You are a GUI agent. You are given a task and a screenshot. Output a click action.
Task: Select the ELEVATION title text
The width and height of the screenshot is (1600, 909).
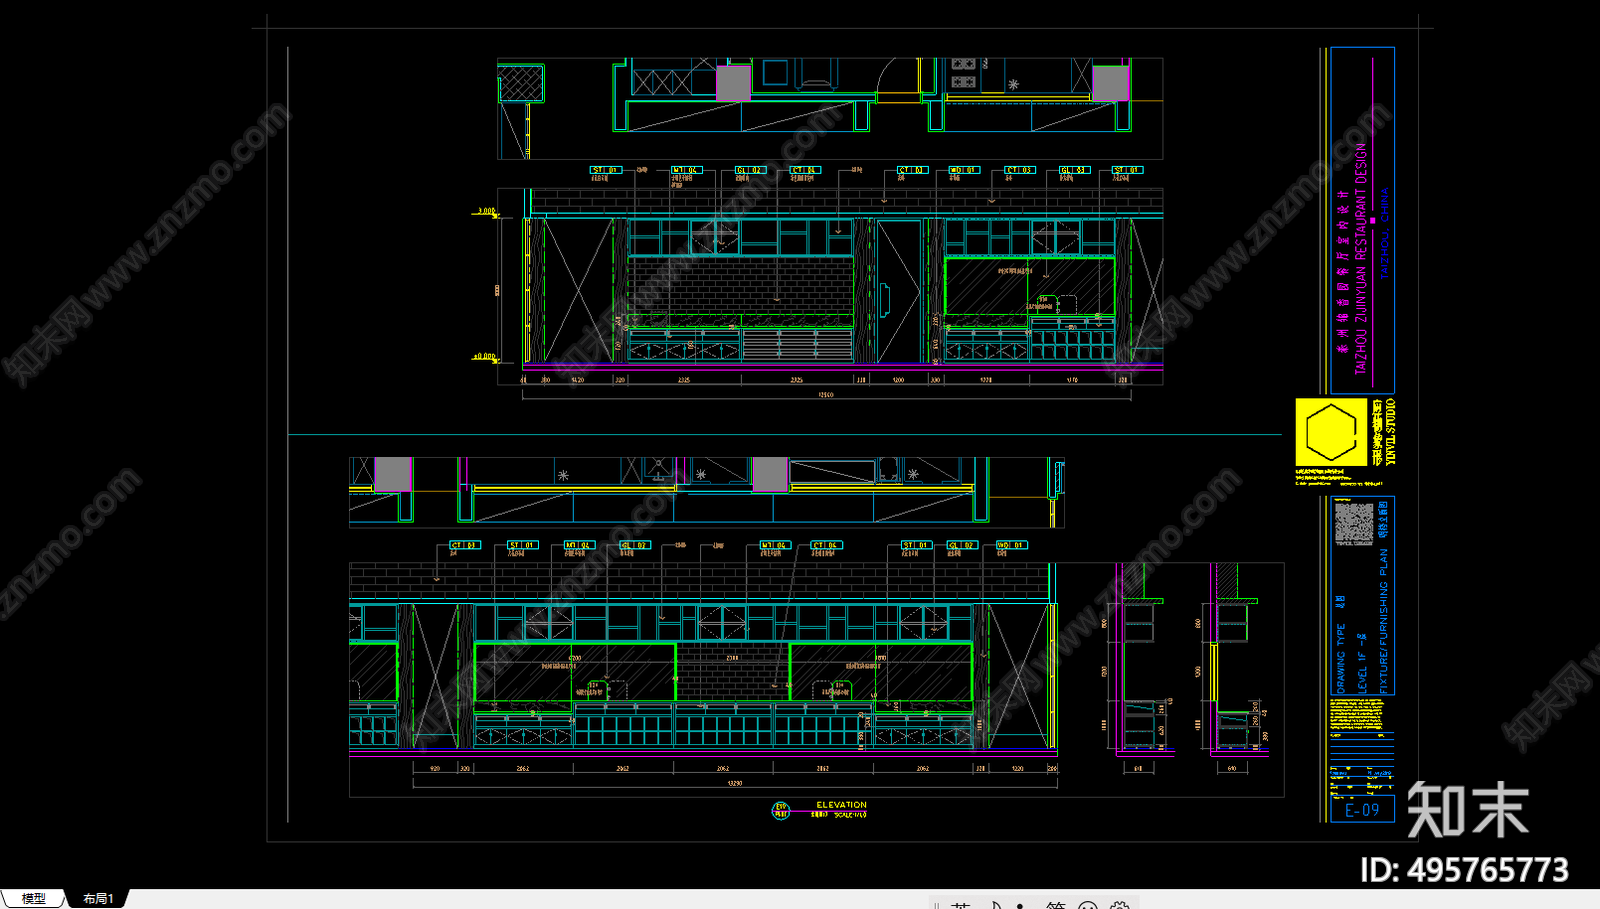pyautogui.click(x=841, y=805)
